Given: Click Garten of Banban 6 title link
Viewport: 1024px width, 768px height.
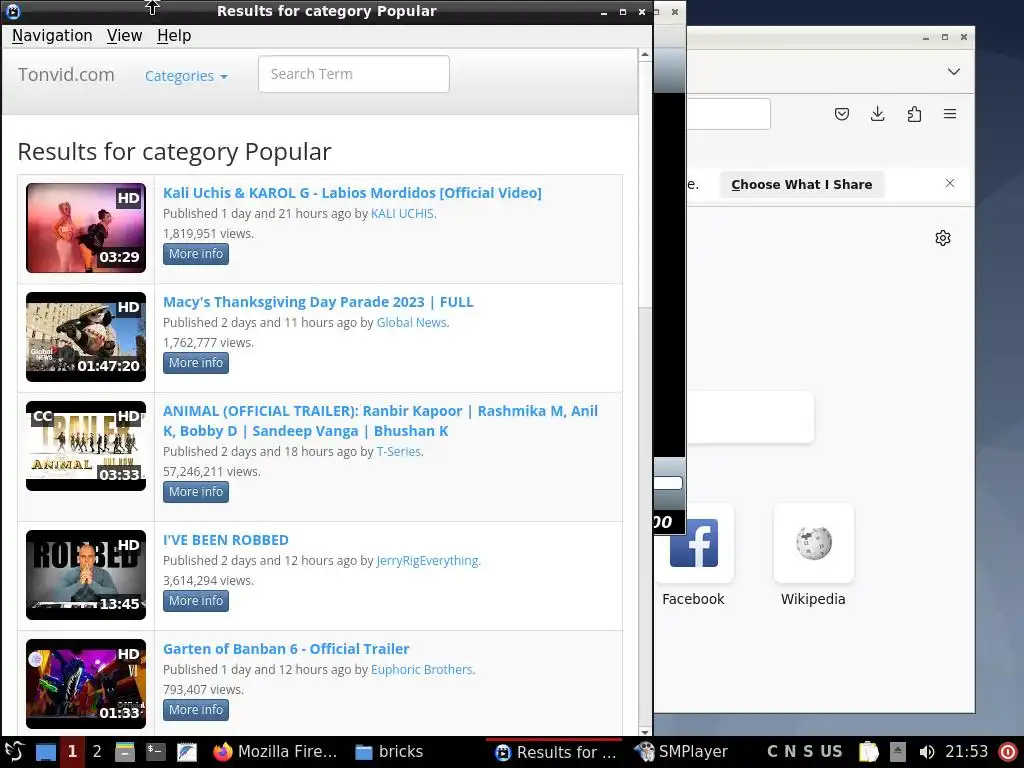Looking at the screenshot, I should click(286, 649).
